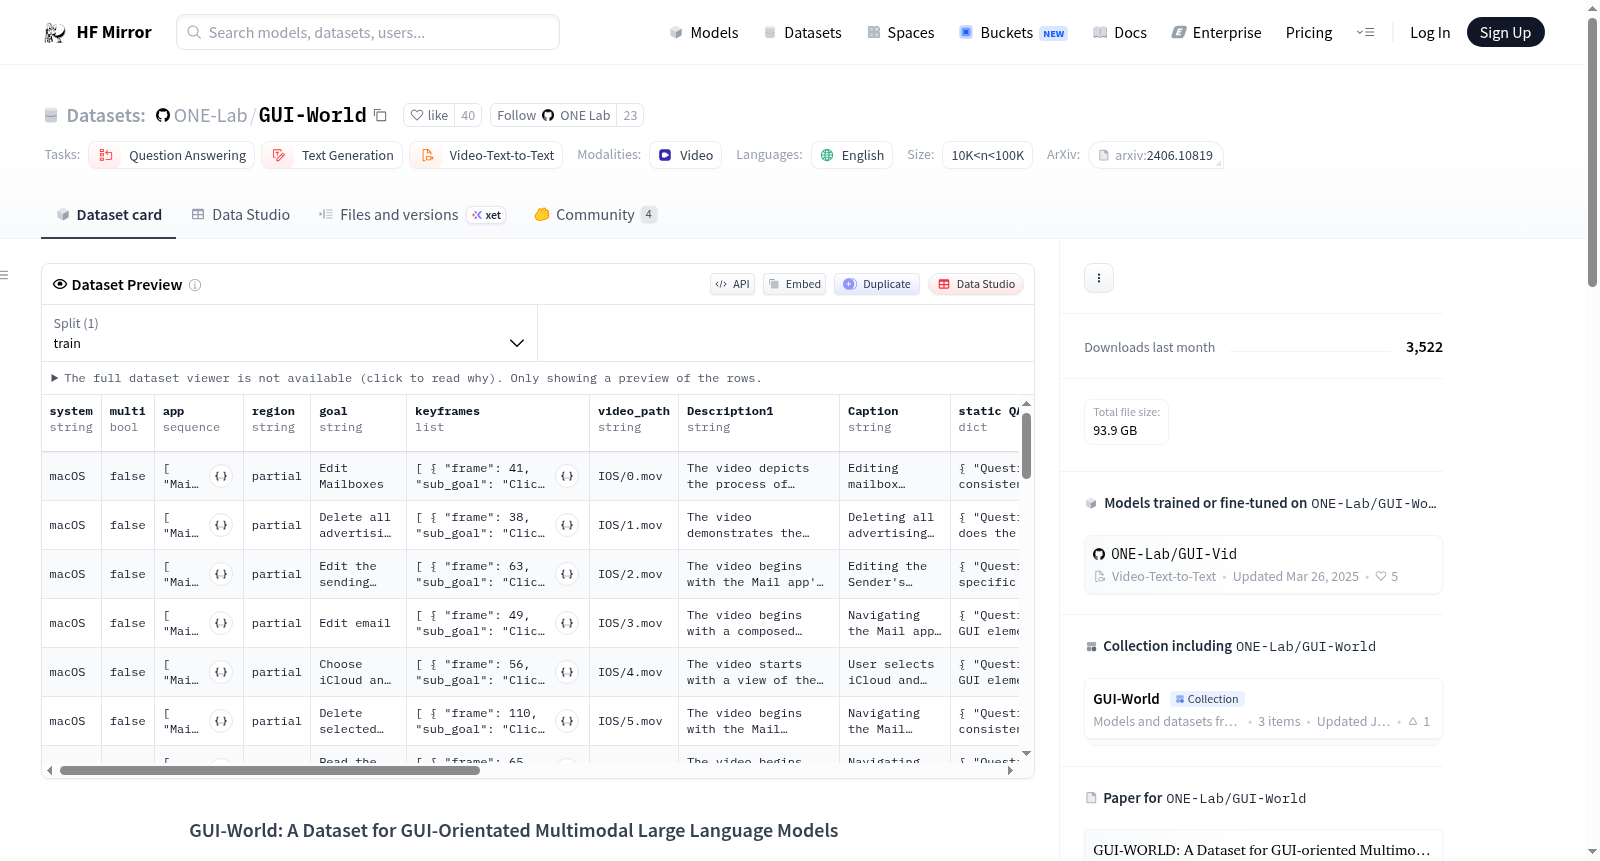1600x861 pixels.
Task: Switch to Files and versions tab
Action: point(412,215)
